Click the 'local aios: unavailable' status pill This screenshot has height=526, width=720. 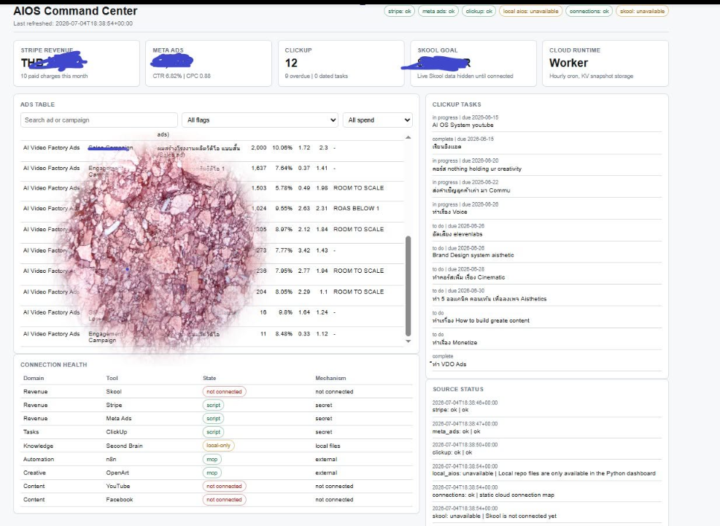pyautogui.click(x=530, y=11)
